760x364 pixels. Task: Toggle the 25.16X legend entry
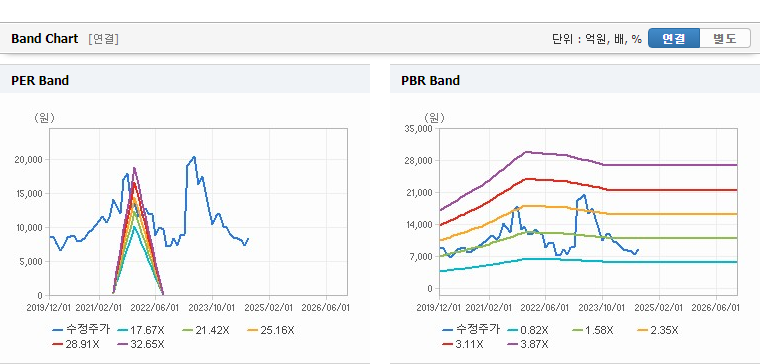(270, 330)
